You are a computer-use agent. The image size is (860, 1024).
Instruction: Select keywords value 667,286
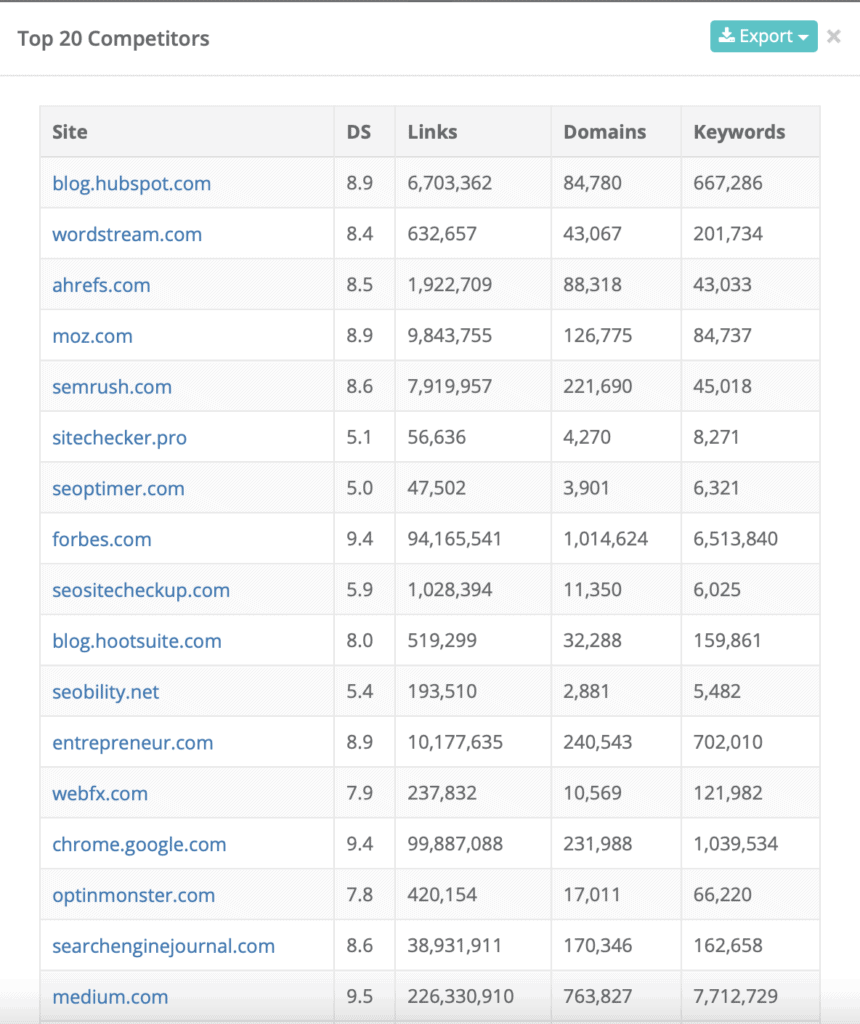[x=727, y=183]
